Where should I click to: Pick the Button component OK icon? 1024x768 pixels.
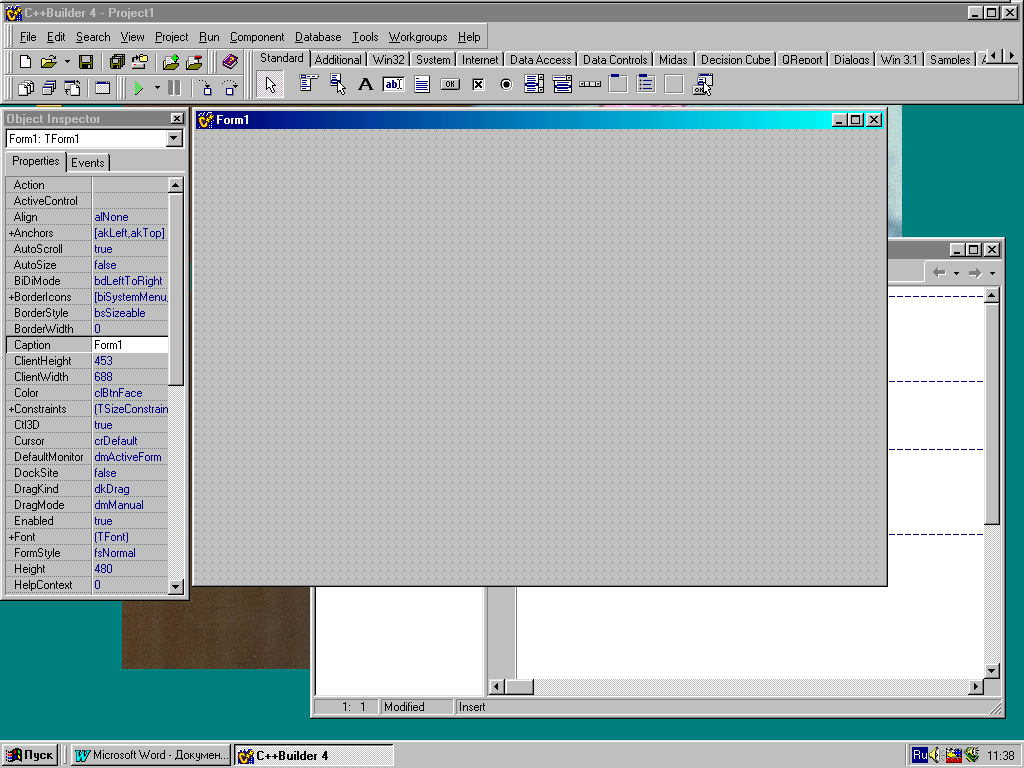pos(450,84)
